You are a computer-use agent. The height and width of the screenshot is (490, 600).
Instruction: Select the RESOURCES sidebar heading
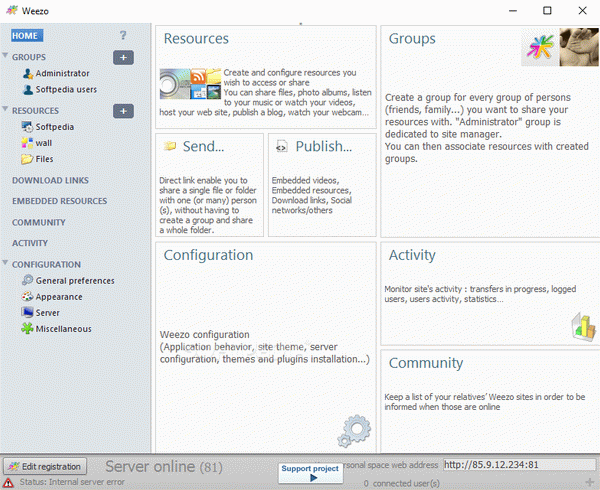[x=35, y=111]
